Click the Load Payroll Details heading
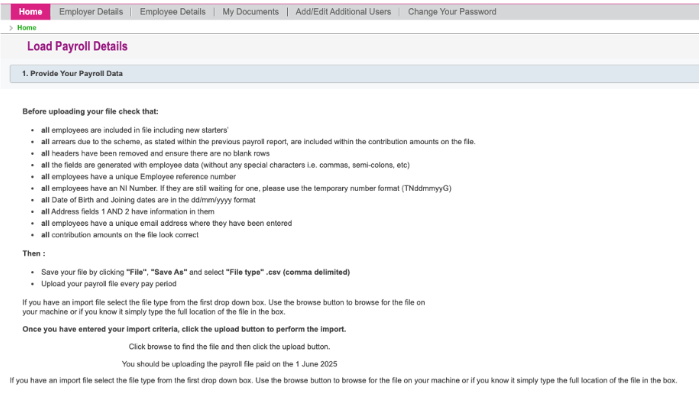Screen dimensions: 699x396 click(x=77, y=46)
